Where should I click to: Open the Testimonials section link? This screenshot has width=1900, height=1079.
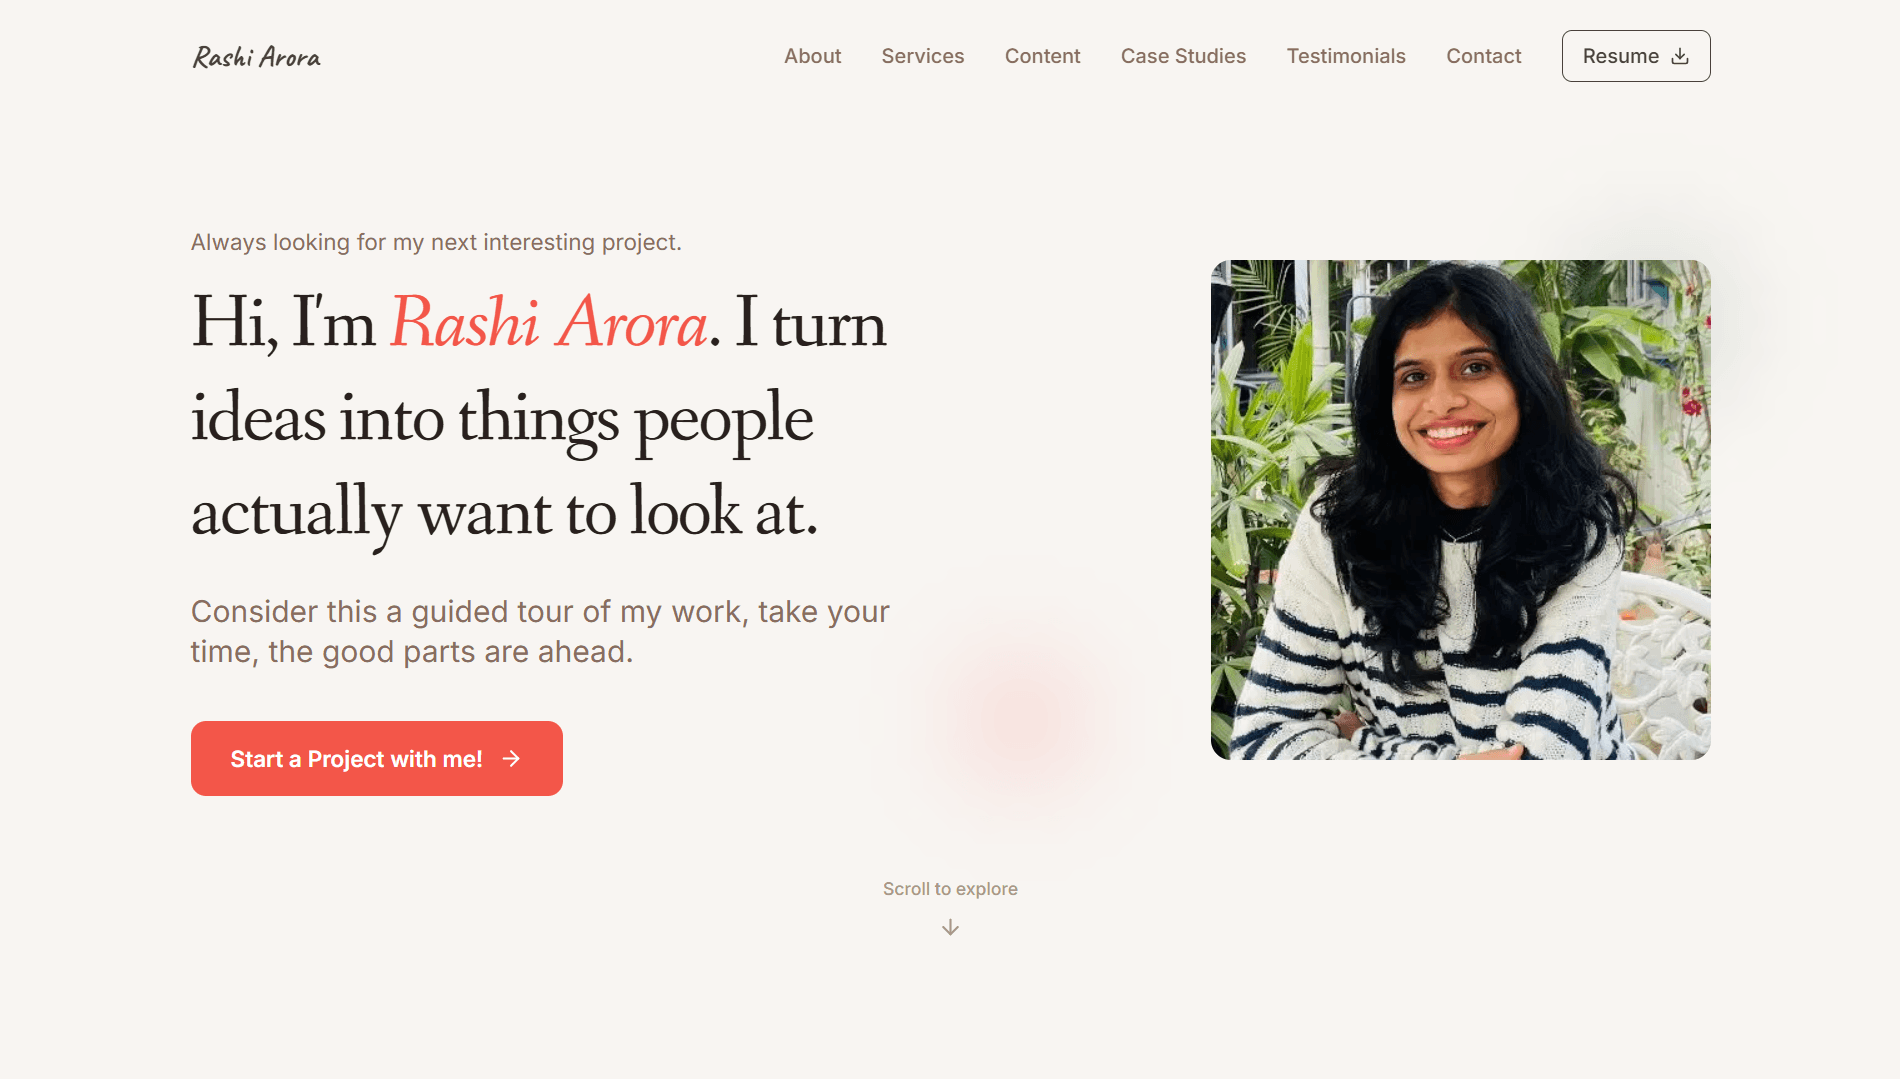click(x=1346, y=56)
